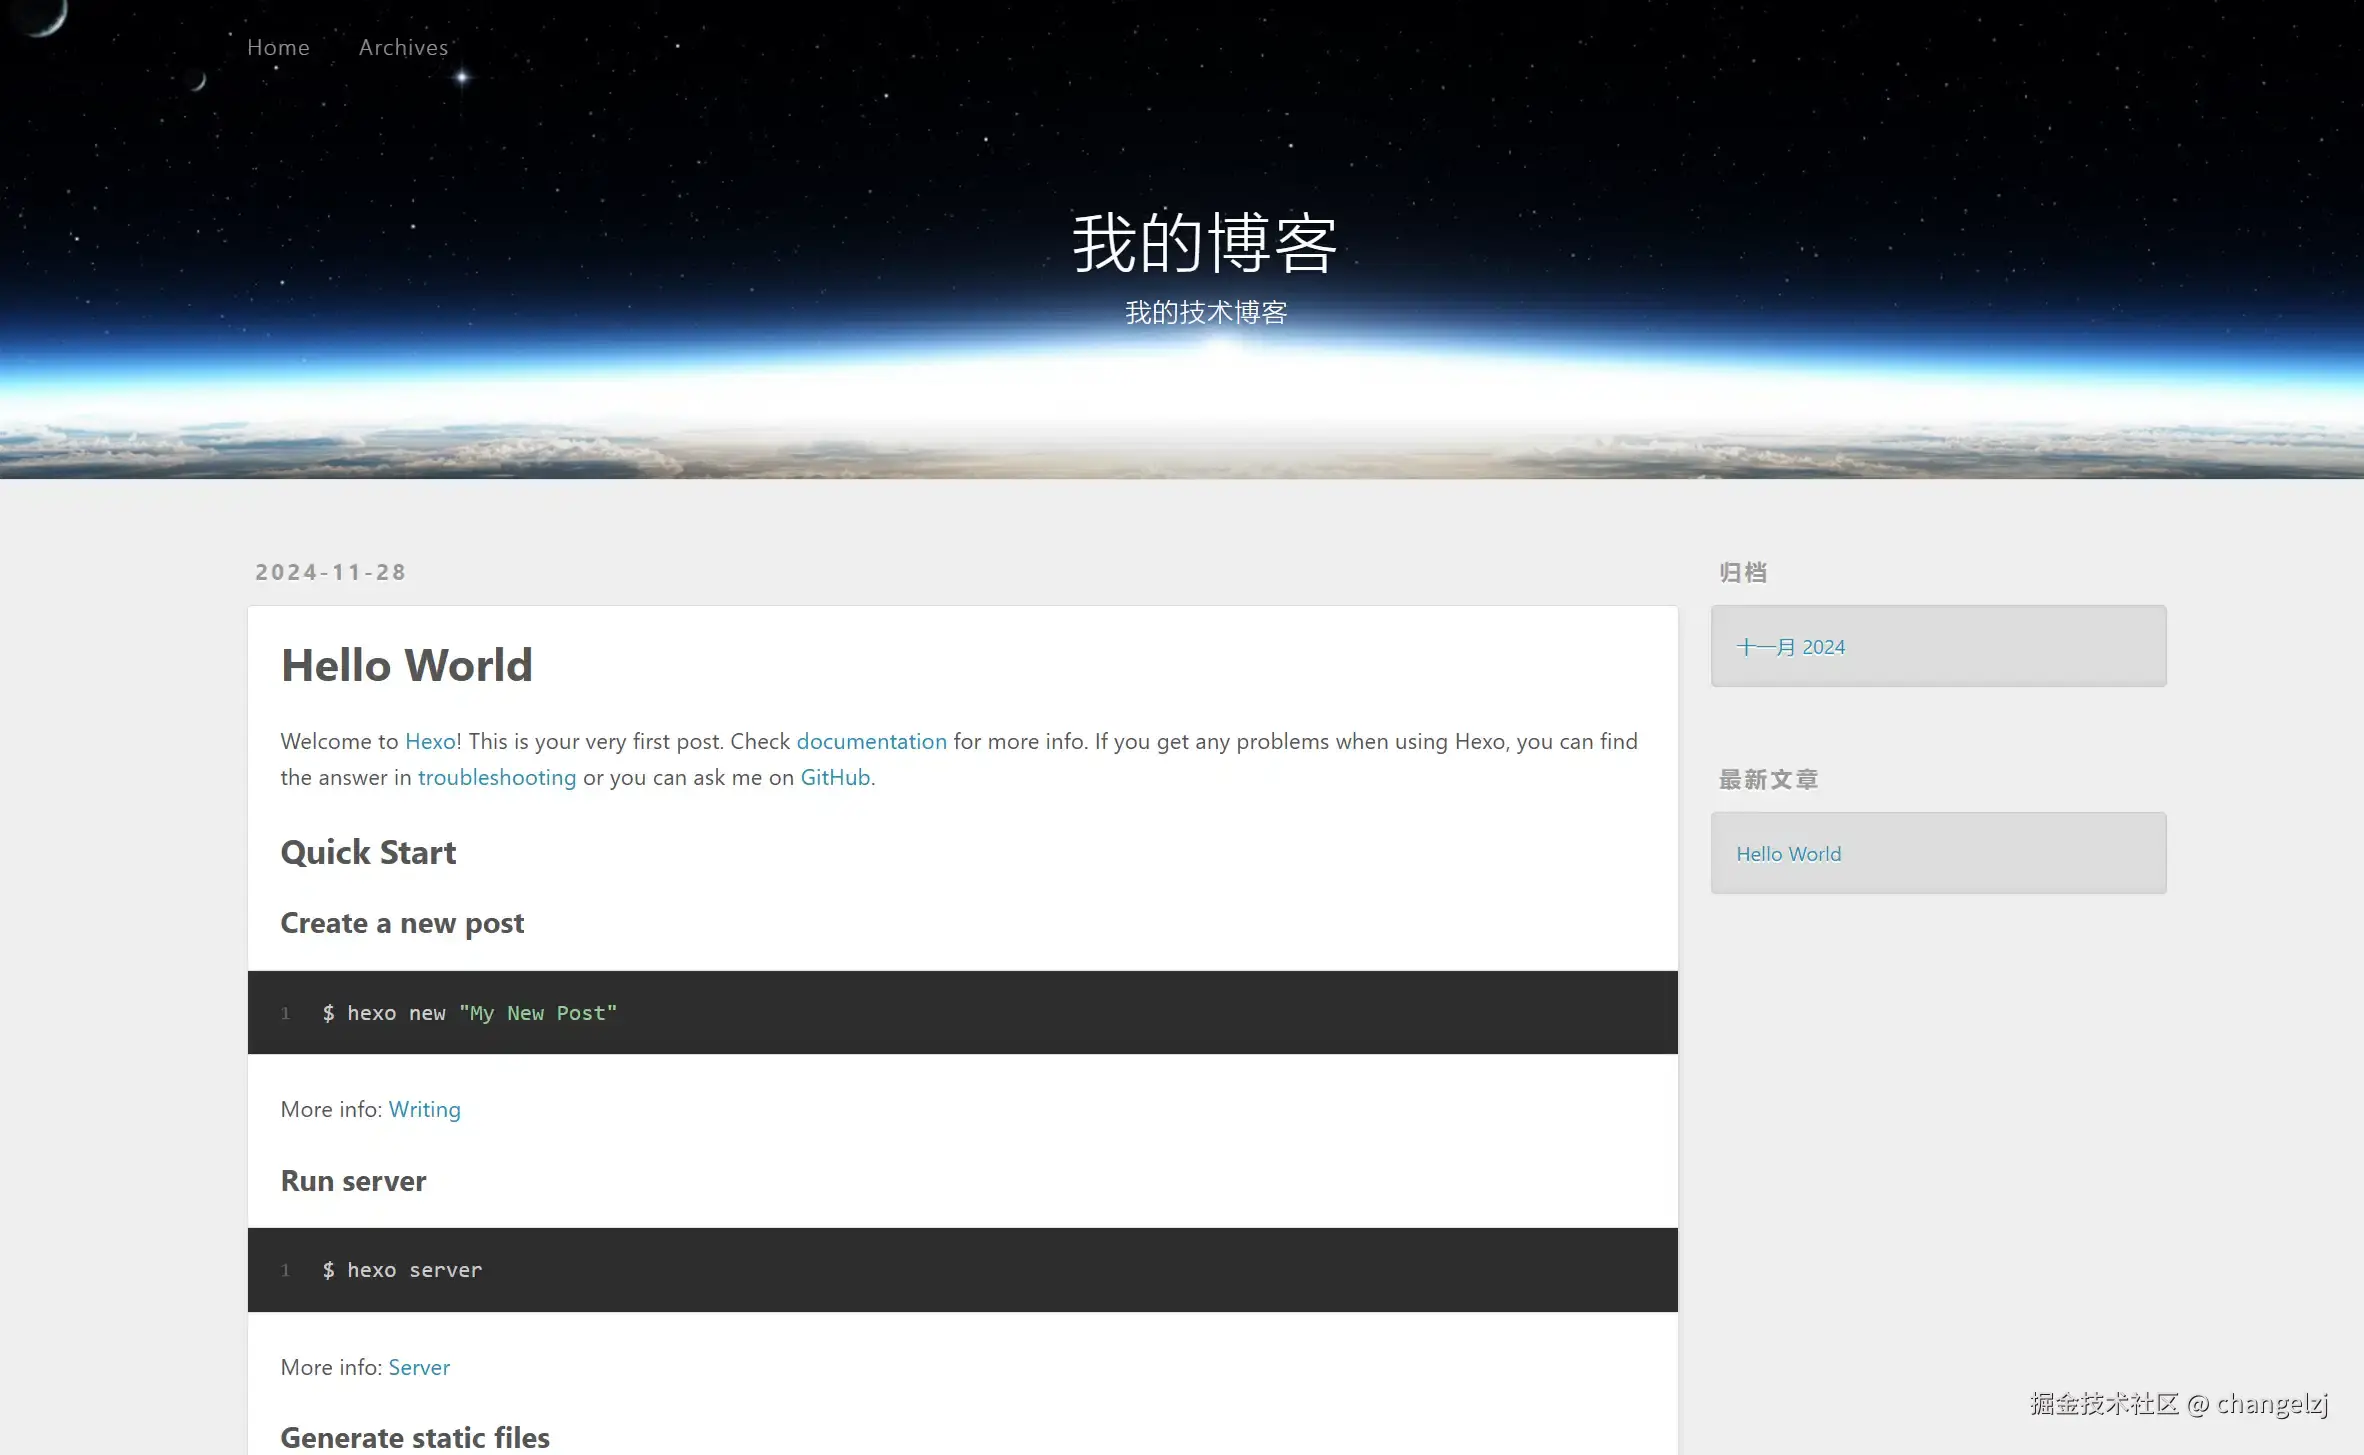The width and height of the screenshot is (2364, 1455).
Task: Click the 我的博客 site title
Action: tap(1204, 243)
